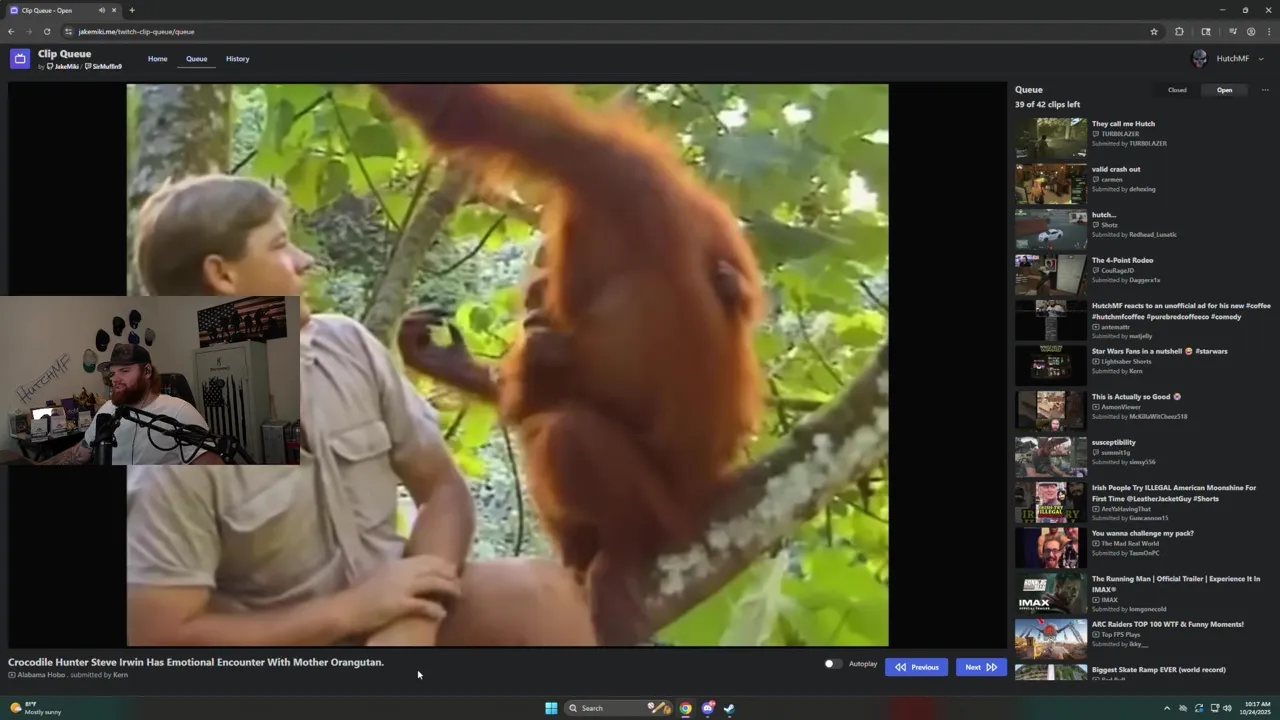Set the queue to Closed
1280x720 pixels.
pyautogui.click(x=1177, y=90)
